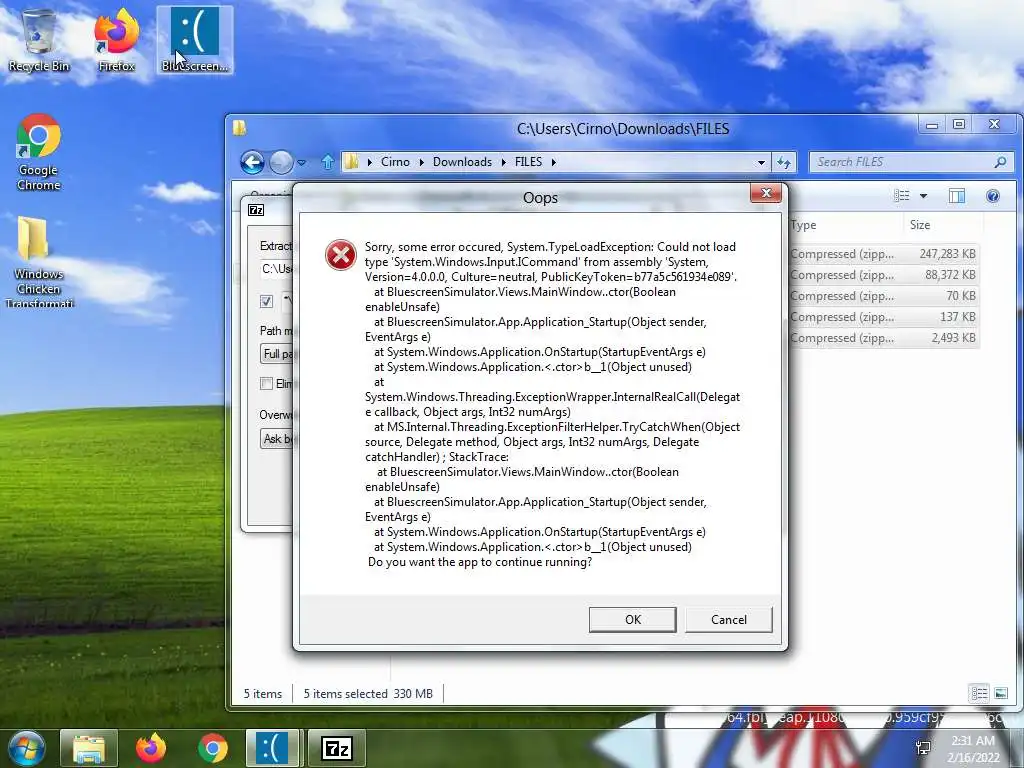Screen dimensions: 1024x768
Task: Click the 7z icon in Extract dialog
Action: (x=256, y=210)
